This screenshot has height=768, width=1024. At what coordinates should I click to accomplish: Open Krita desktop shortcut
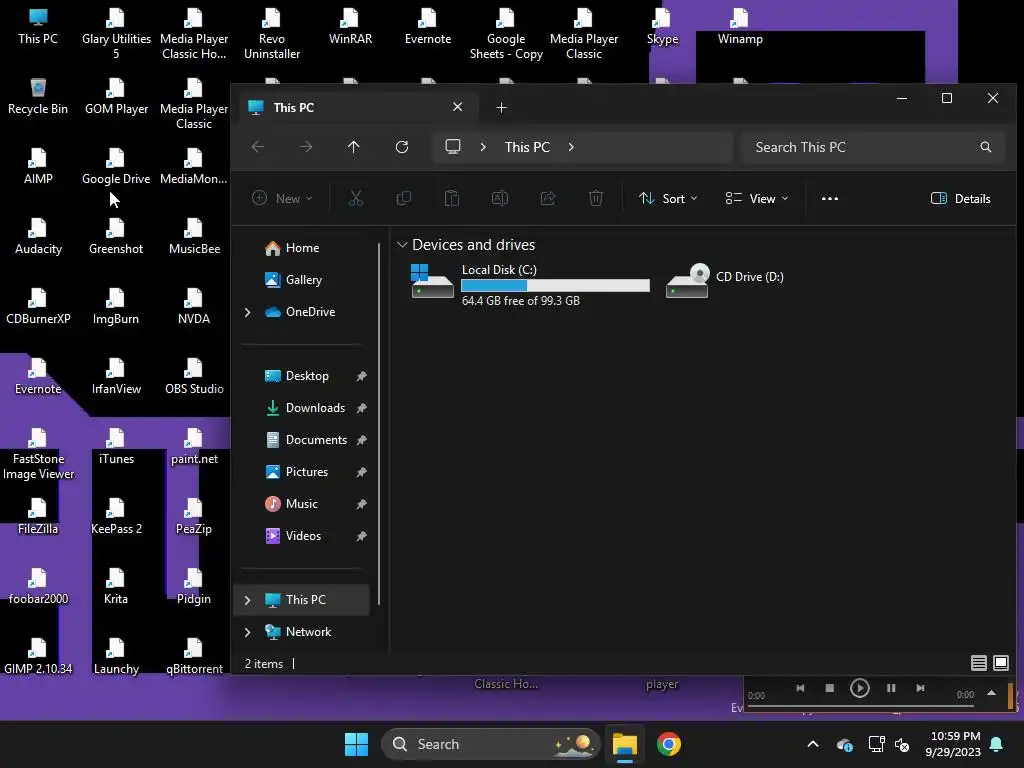coord(116,586)
